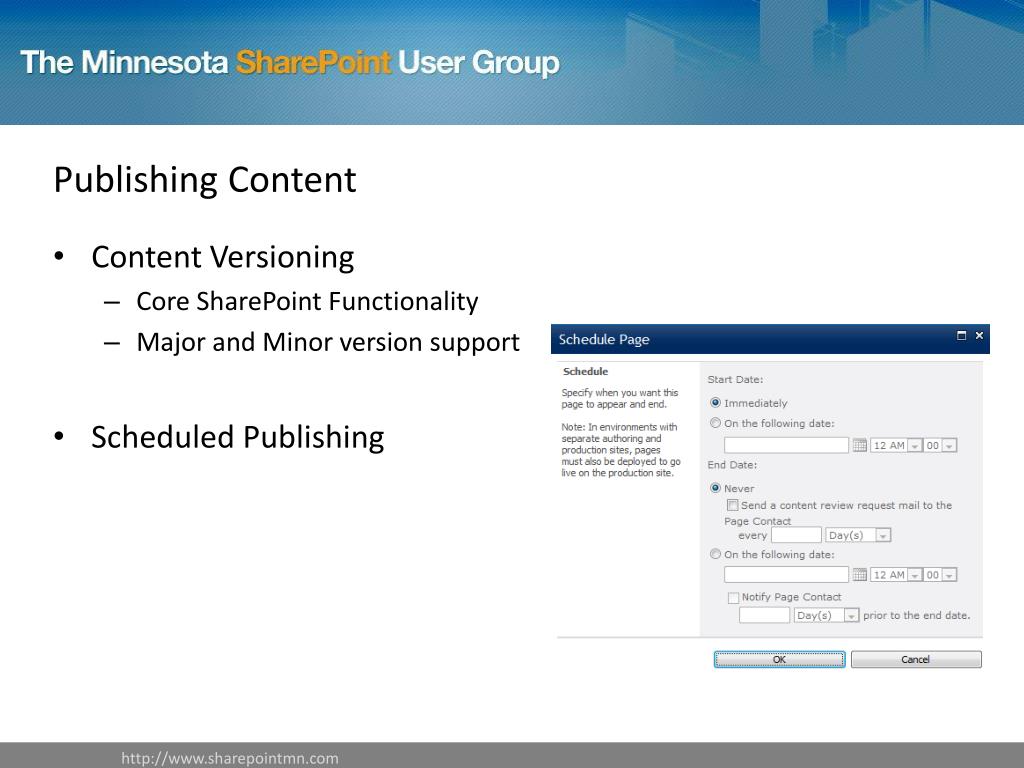This screenshot has width=1024, height=768.
Task: Expand the Day(s) dropdown next to 'every'
Action: [x=858, y=536]
